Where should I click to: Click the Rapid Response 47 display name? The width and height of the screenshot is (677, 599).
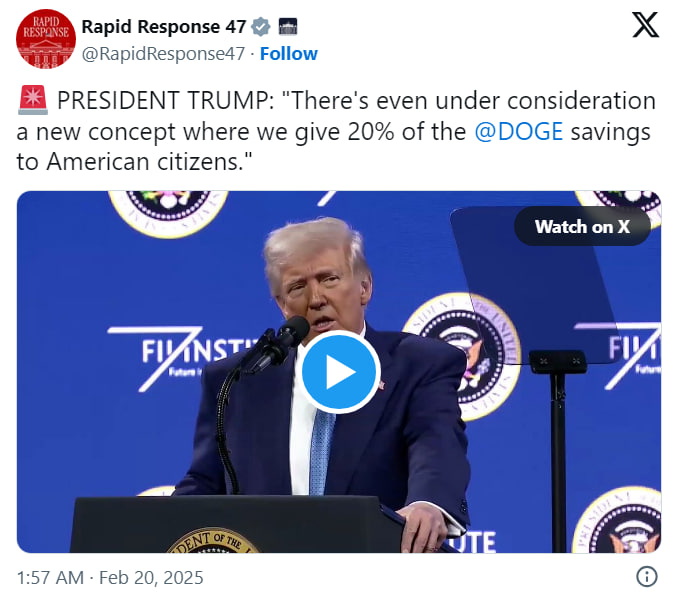click(164, 26)
